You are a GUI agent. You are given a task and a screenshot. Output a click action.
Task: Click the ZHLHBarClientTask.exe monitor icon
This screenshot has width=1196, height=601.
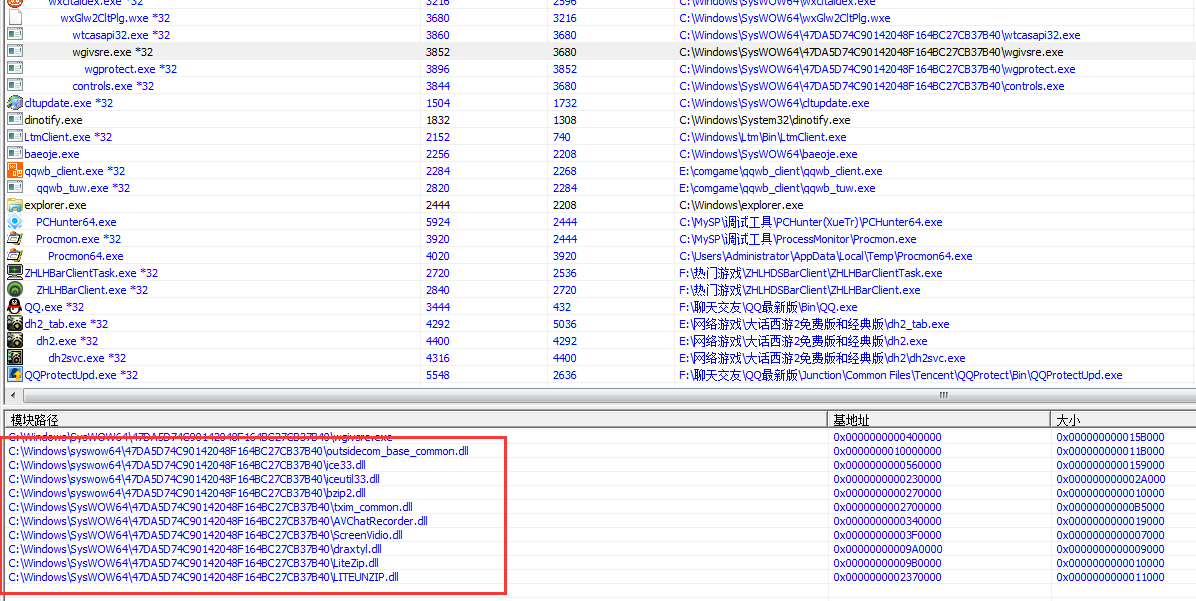(x=15, y=272)
